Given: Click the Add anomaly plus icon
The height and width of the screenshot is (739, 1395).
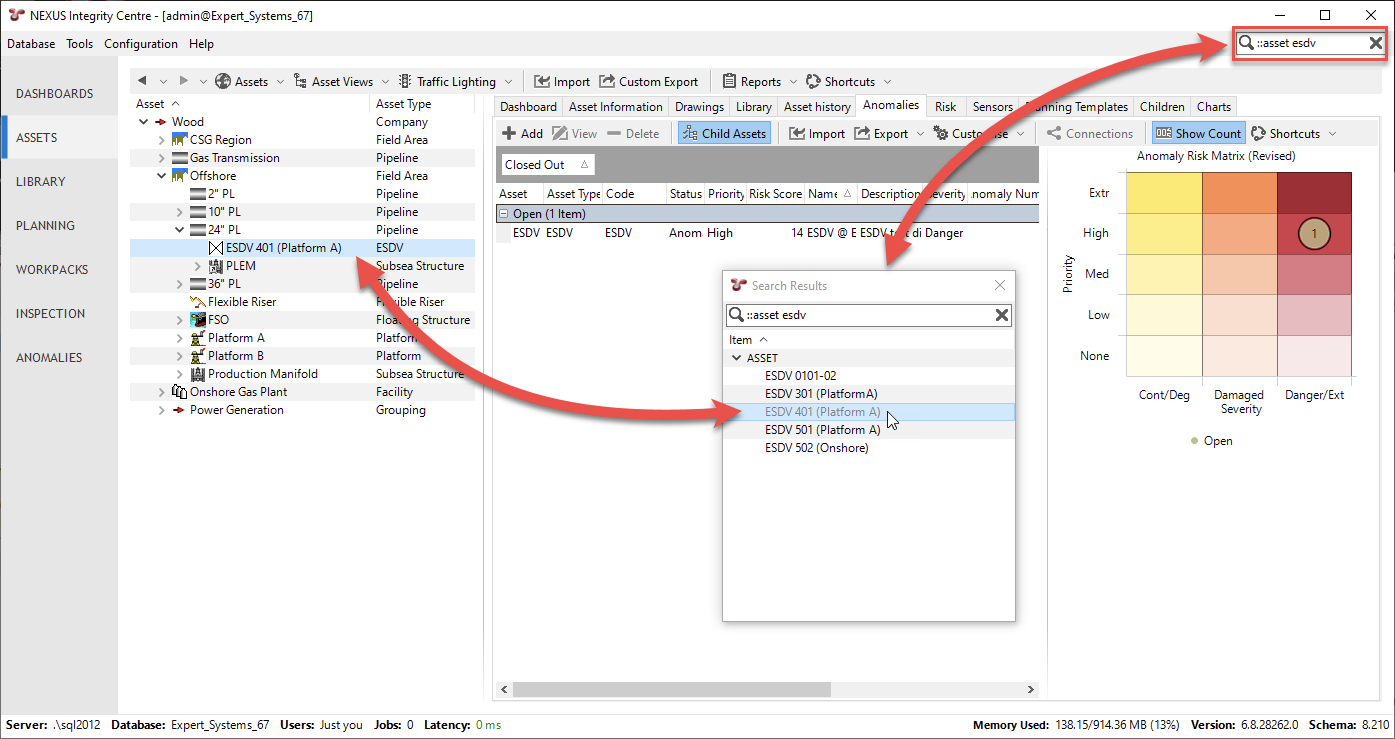Looking at the screenshot, I should pos(509,134).
